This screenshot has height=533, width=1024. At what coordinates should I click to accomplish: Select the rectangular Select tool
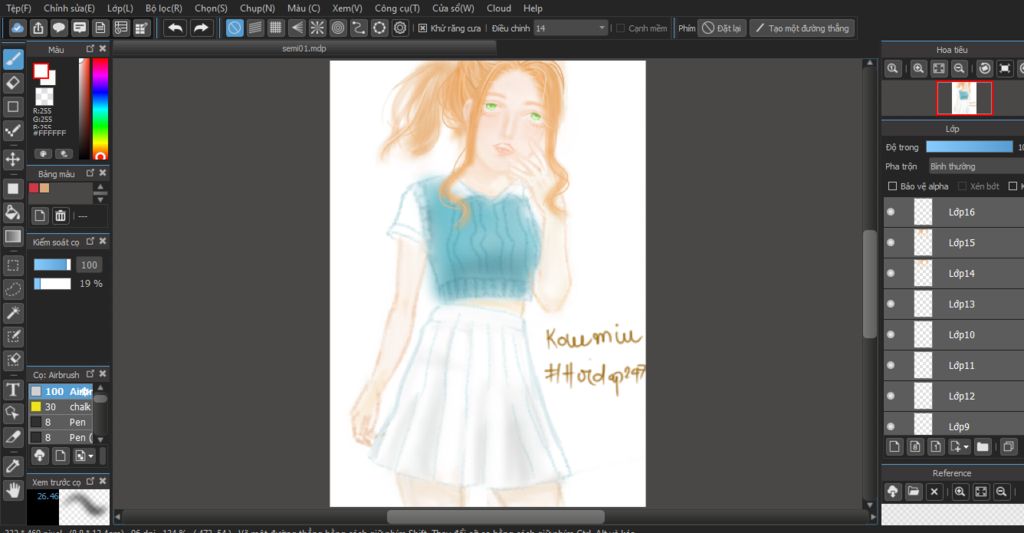coord(13,265)
